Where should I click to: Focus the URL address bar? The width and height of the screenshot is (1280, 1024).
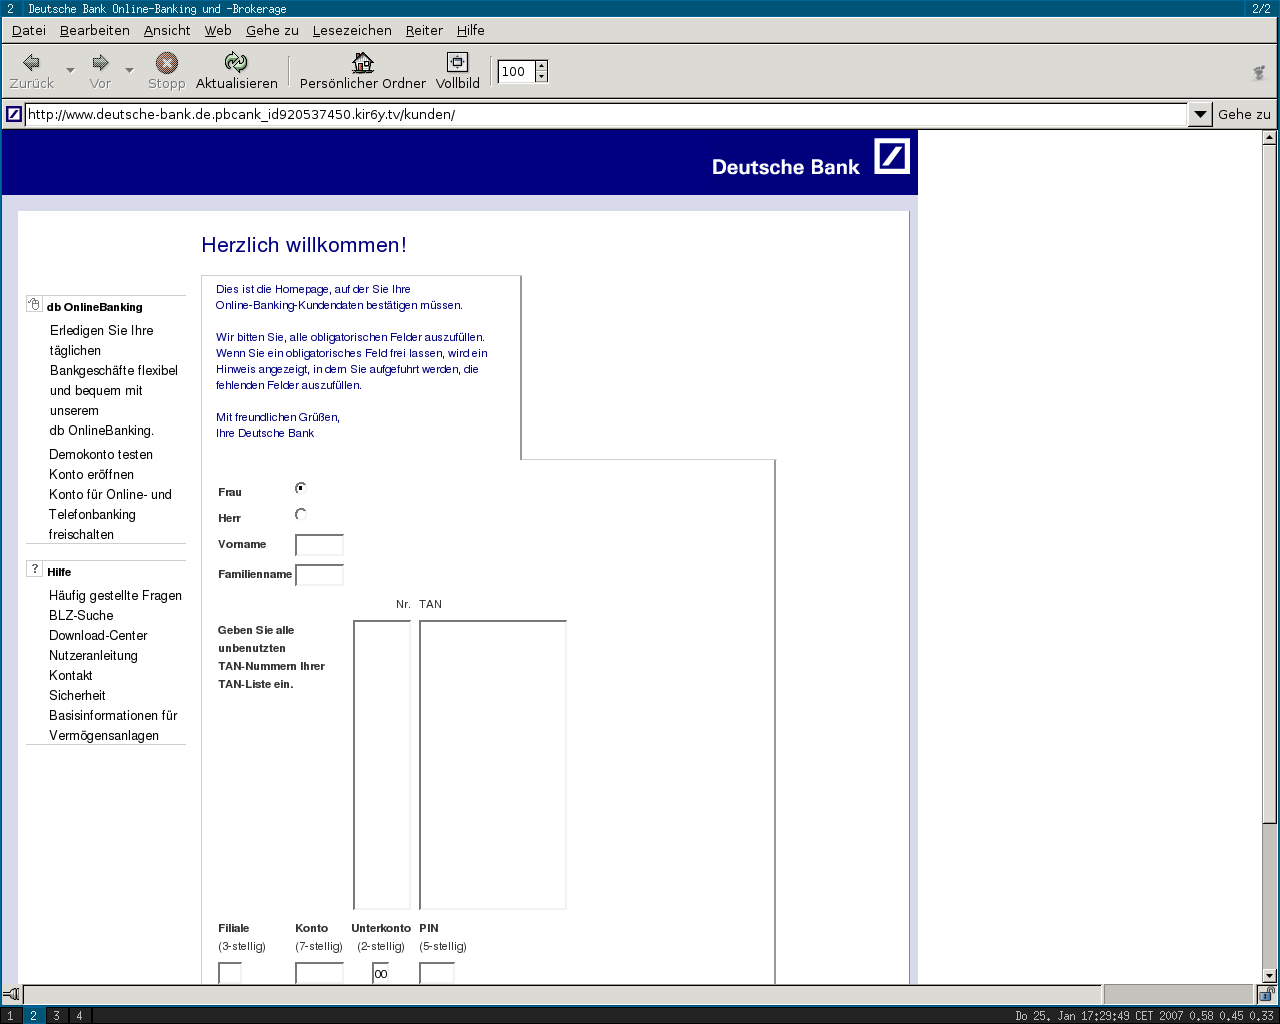(x=605, y=114)
